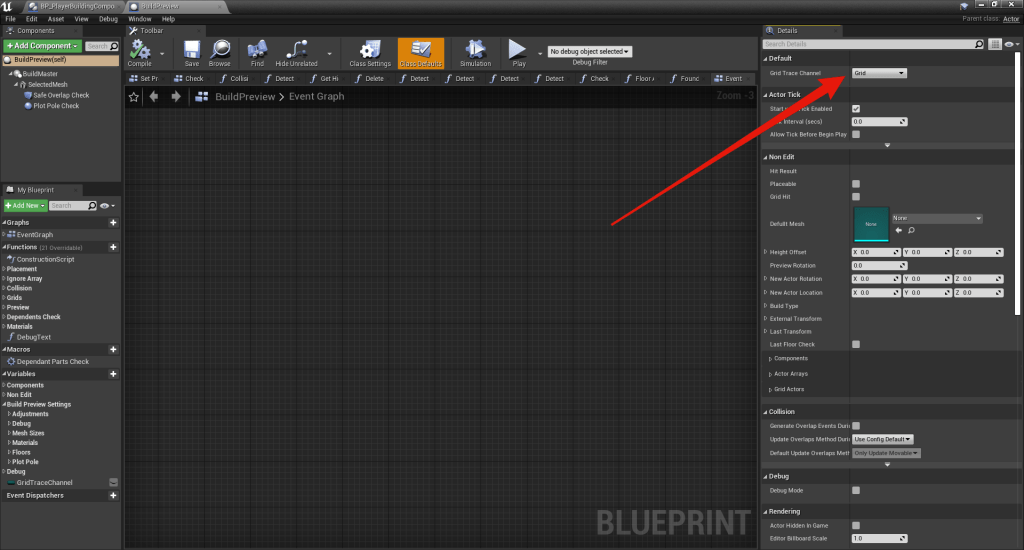Viewport: 1024px width, 550px height.
Task: Open My Blueprint view options eye icon
Action: pyautogui.click(x=106, y=206)
